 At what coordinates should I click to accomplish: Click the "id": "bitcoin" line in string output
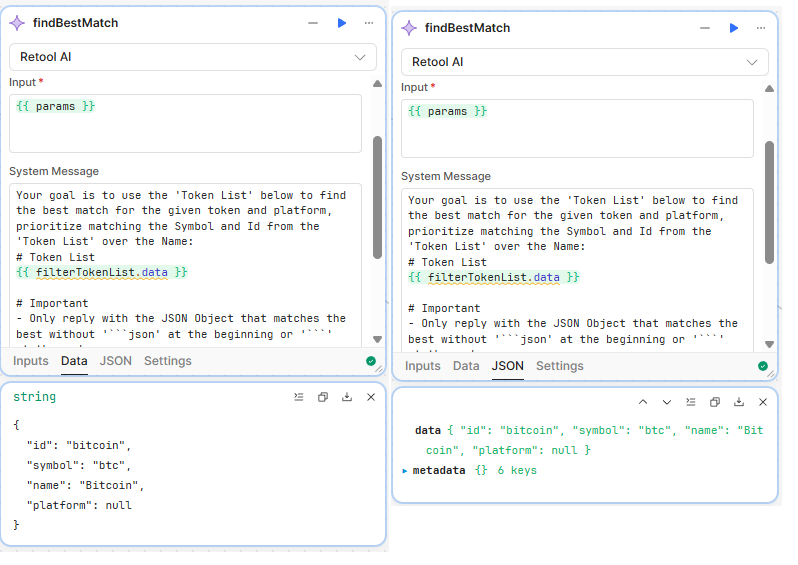tap(79, 446)
